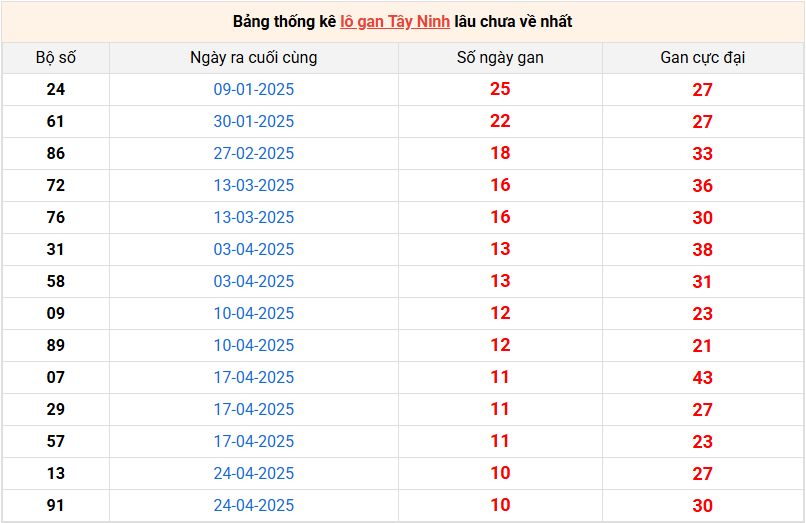Open the 24-04-2025 date in row 13
Viewport: 806px width, 523px height.
point(253,473)
